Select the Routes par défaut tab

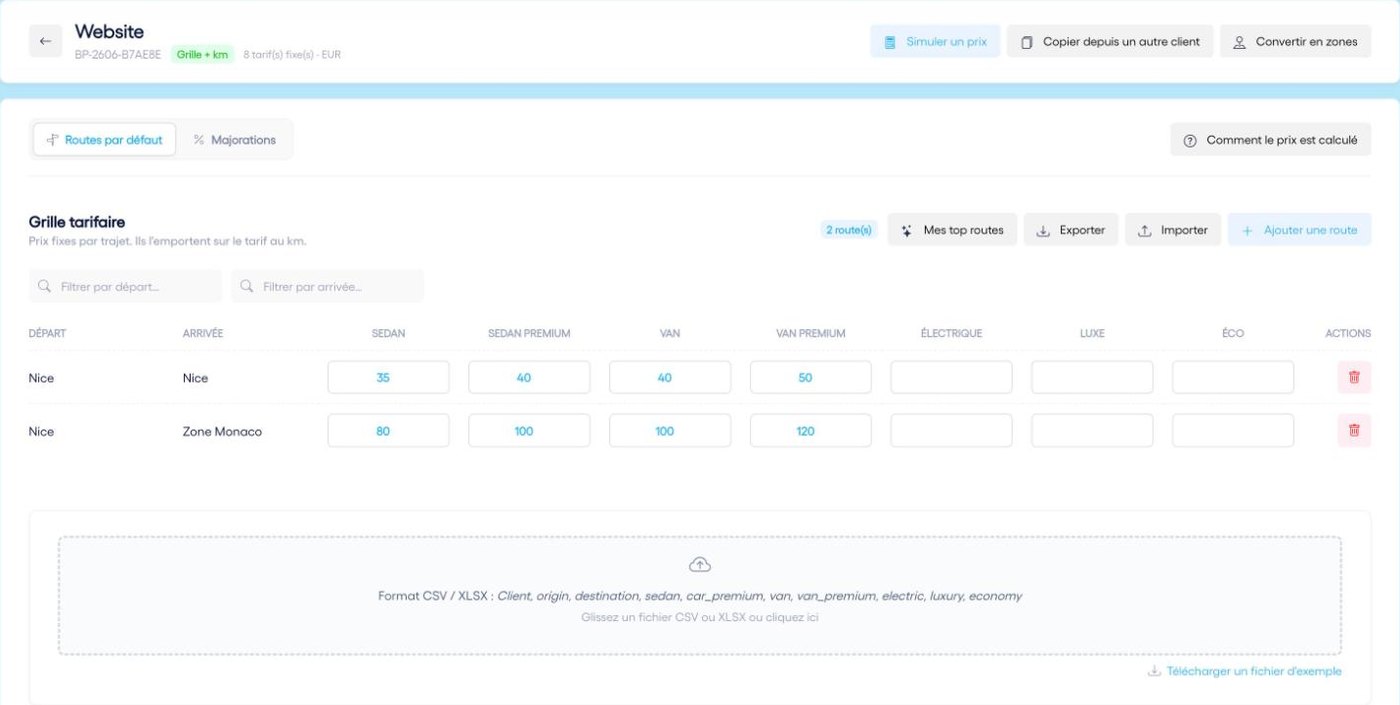tap(105, 140)
